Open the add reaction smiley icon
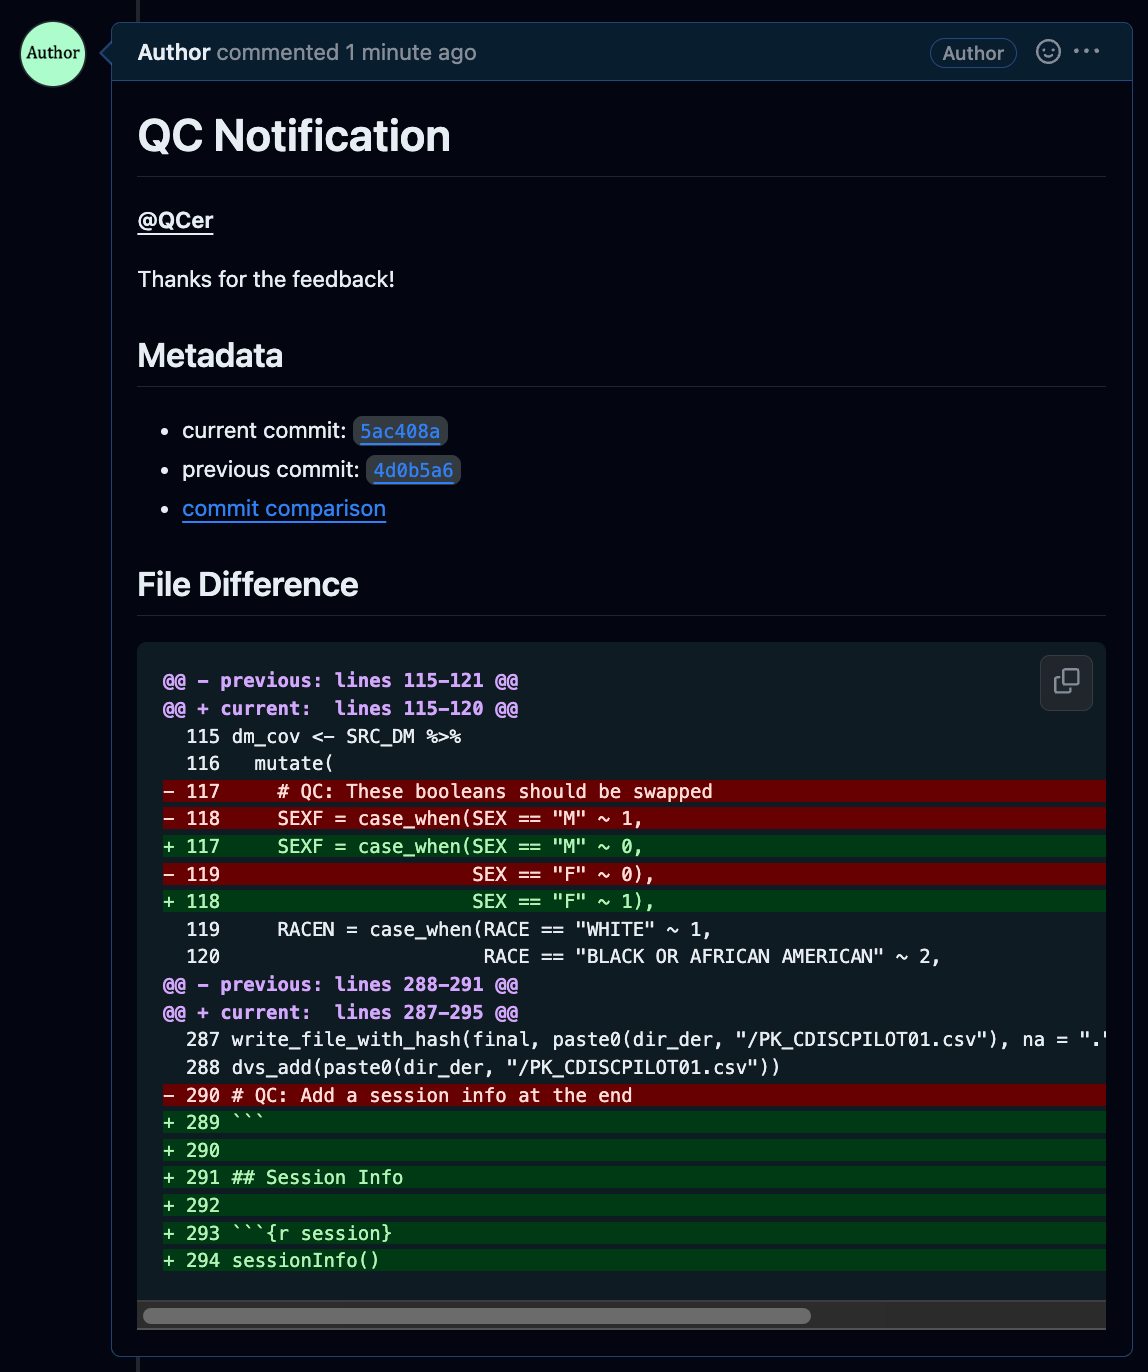This screenshot has width=1148, height=1372. coord(1048,52)
